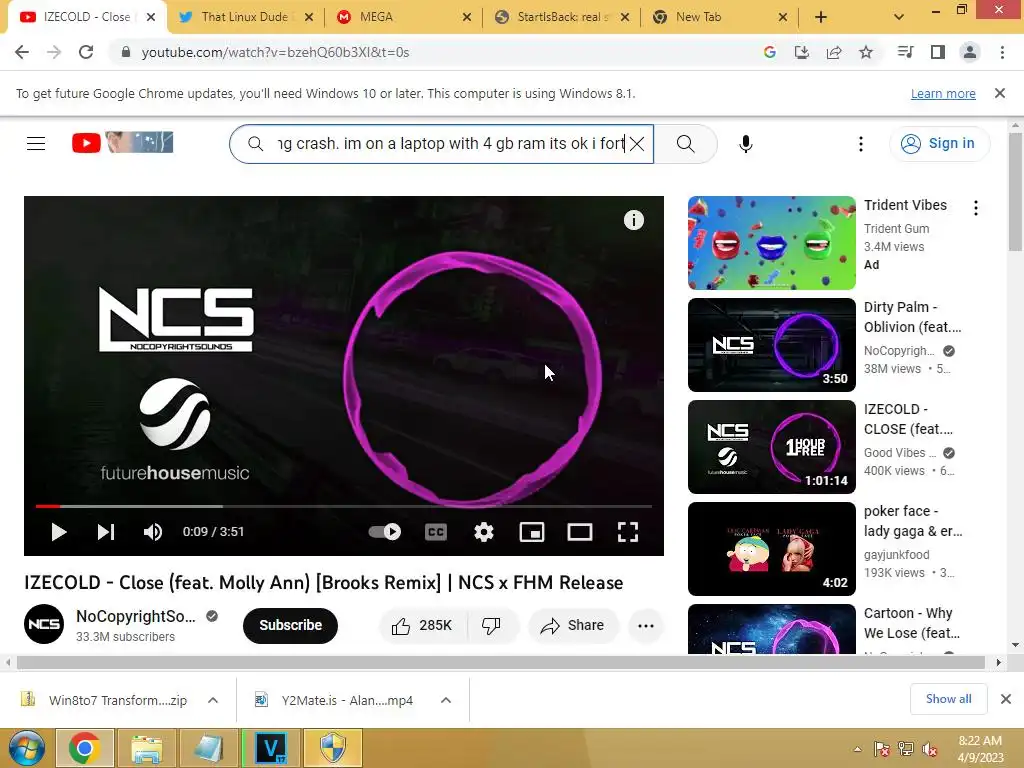Expand Win8to7 Transform zip download options
This screenshot has height=768, width=1024.
(x=213, y=700)
